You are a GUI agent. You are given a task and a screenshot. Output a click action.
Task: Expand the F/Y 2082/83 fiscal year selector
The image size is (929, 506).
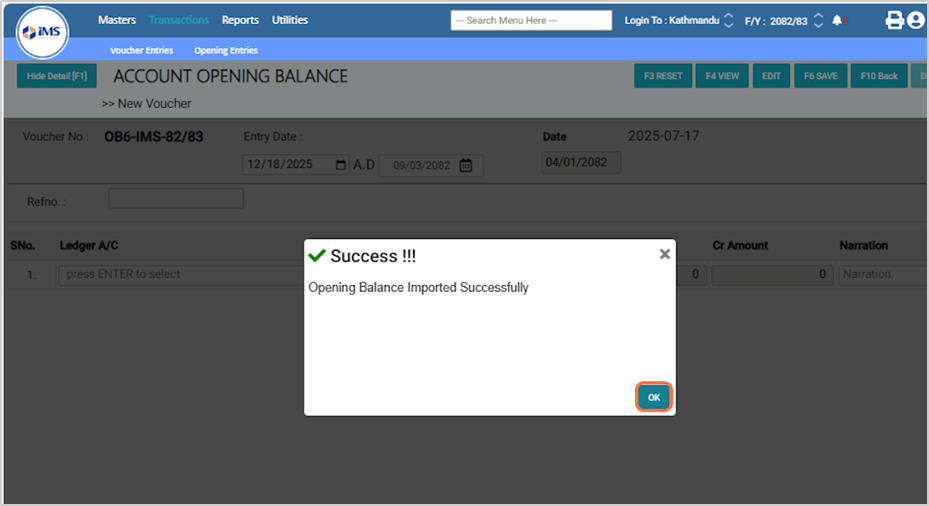[x=818, y=21]
